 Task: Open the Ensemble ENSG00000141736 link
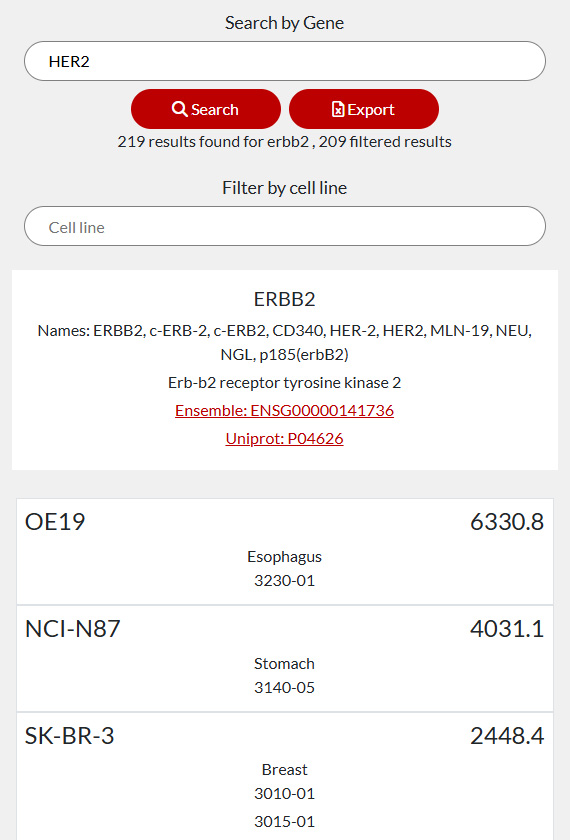(284, 410)
